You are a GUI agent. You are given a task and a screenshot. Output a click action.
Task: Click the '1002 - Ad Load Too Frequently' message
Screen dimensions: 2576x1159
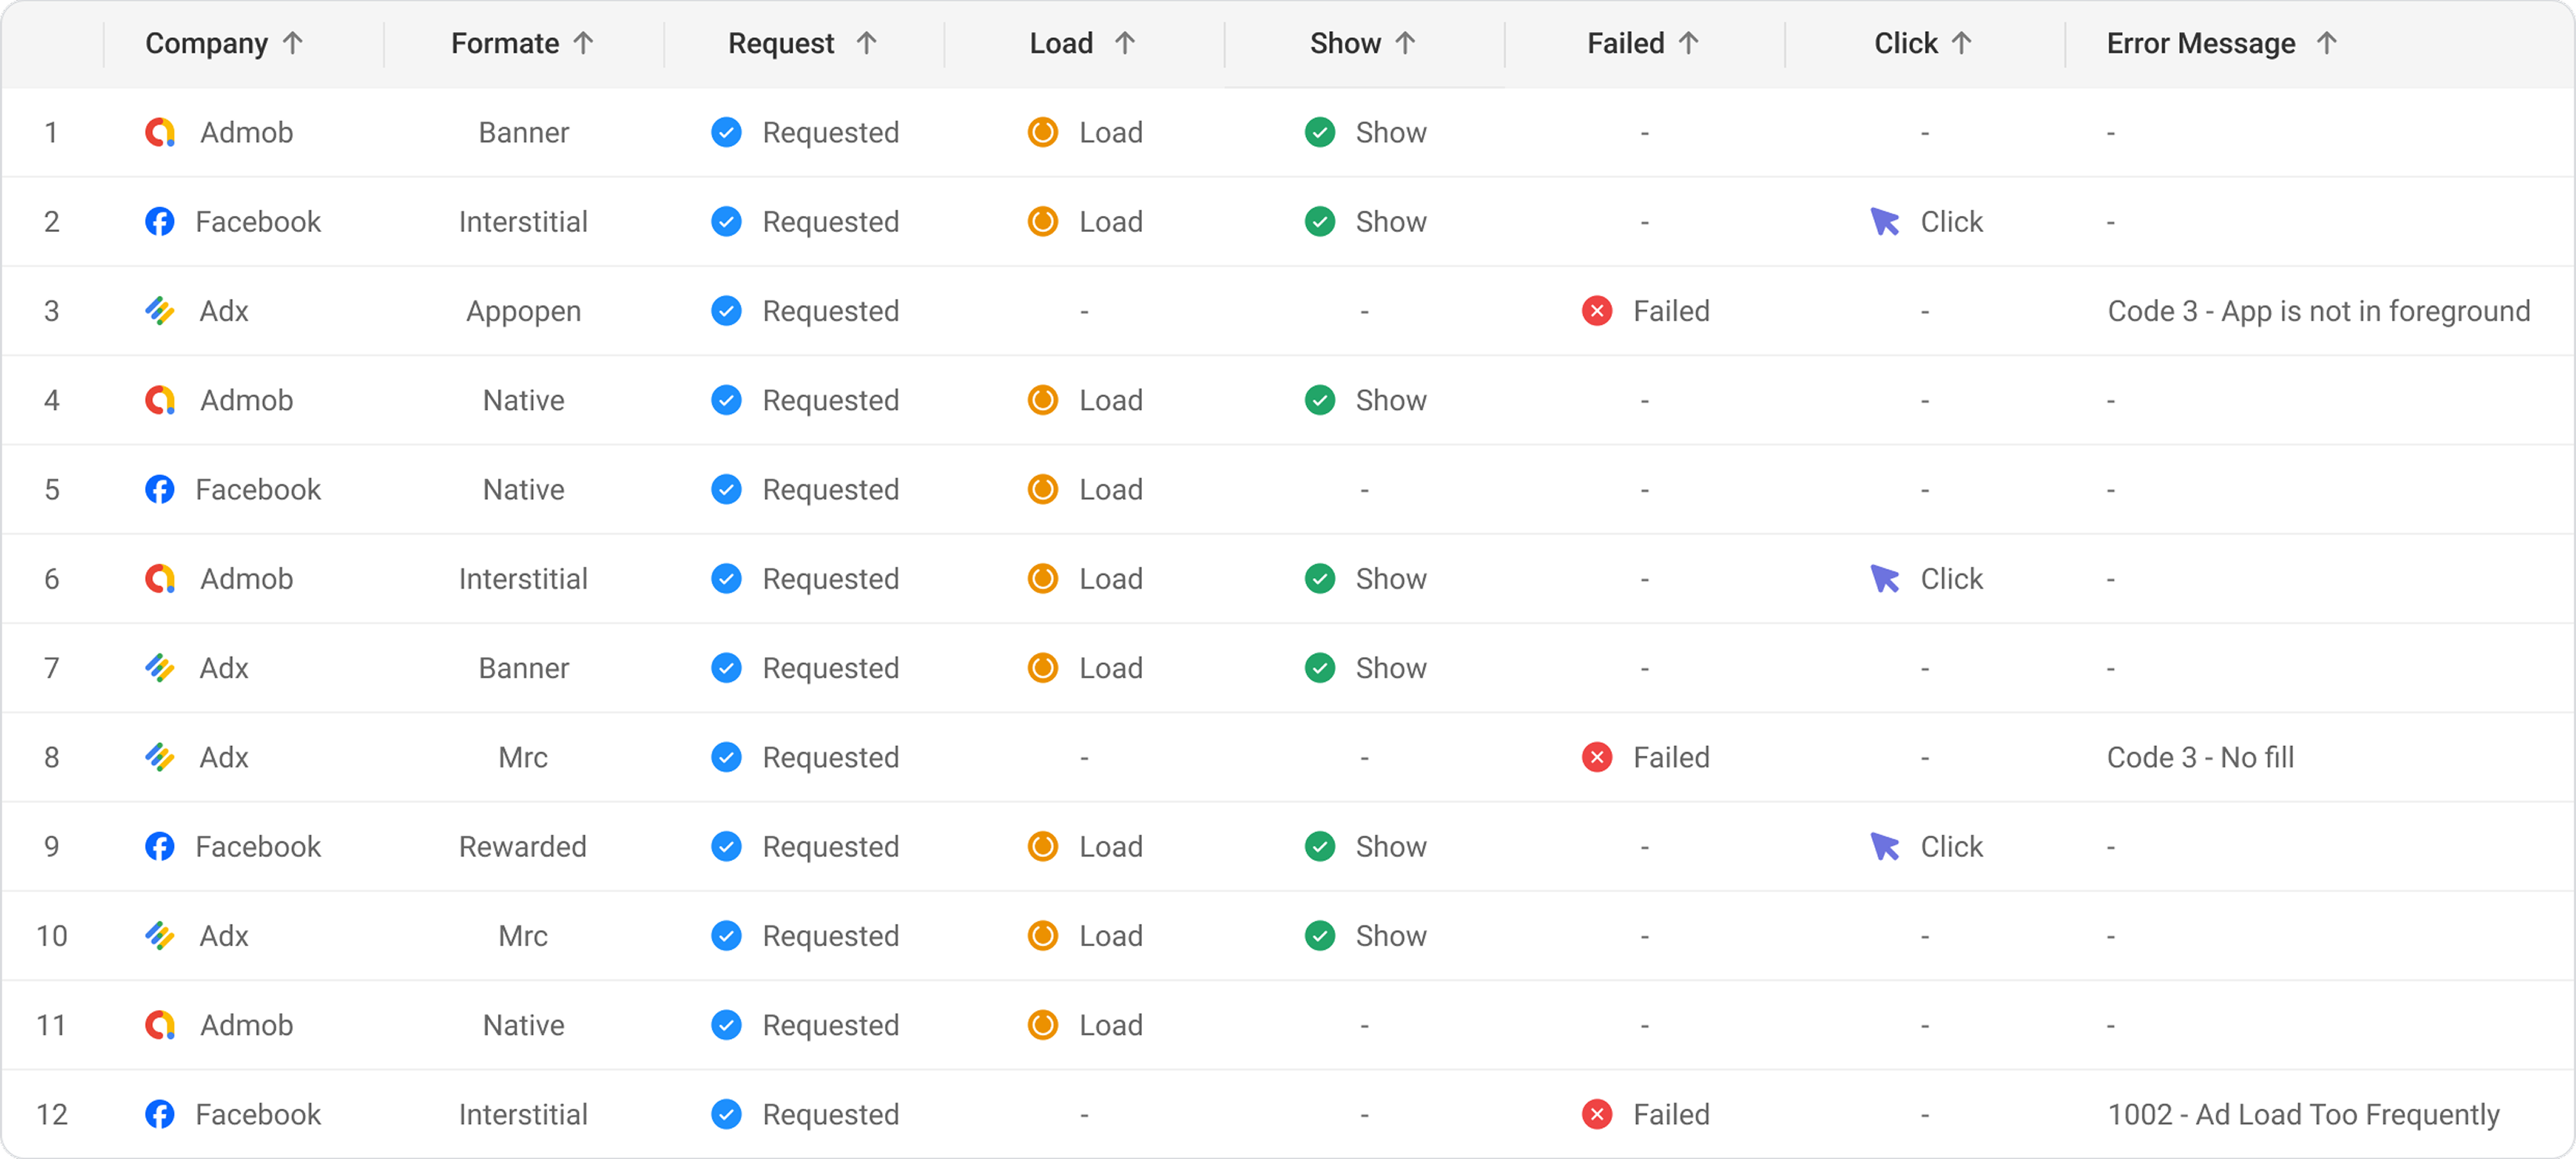(x=2303, y=1114)
